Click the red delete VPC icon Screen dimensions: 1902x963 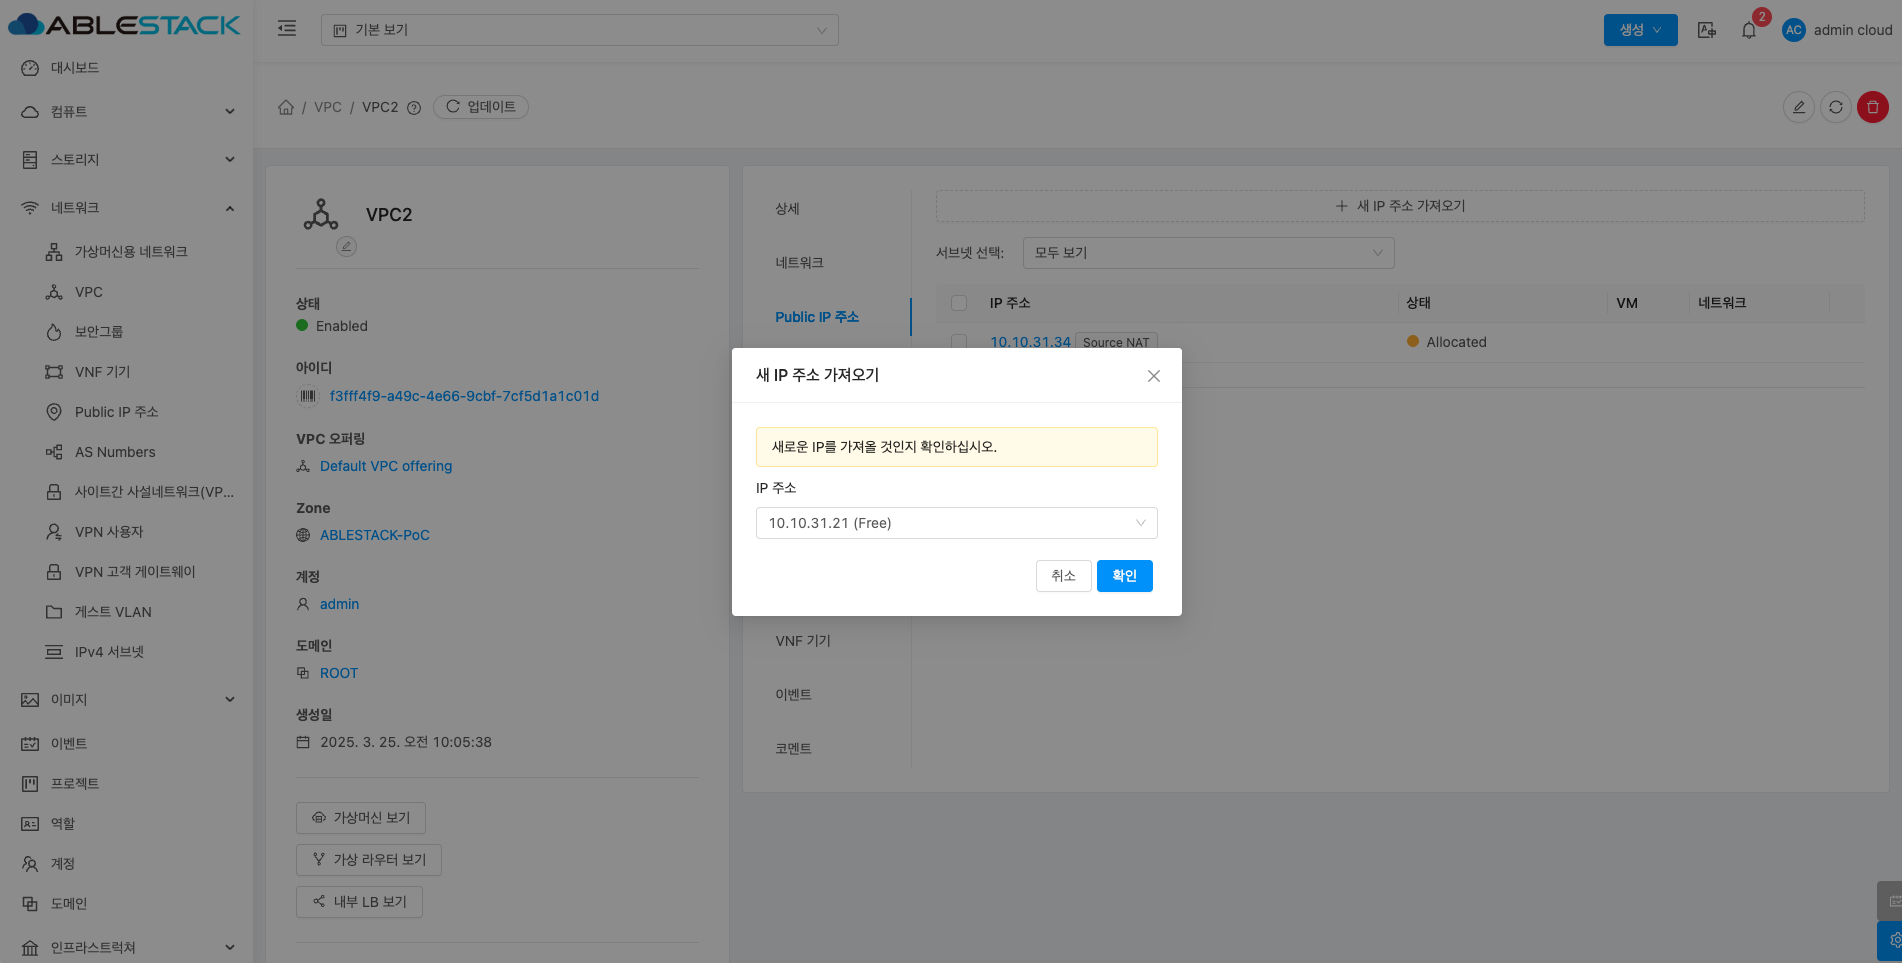click(x=1872, y=107)
